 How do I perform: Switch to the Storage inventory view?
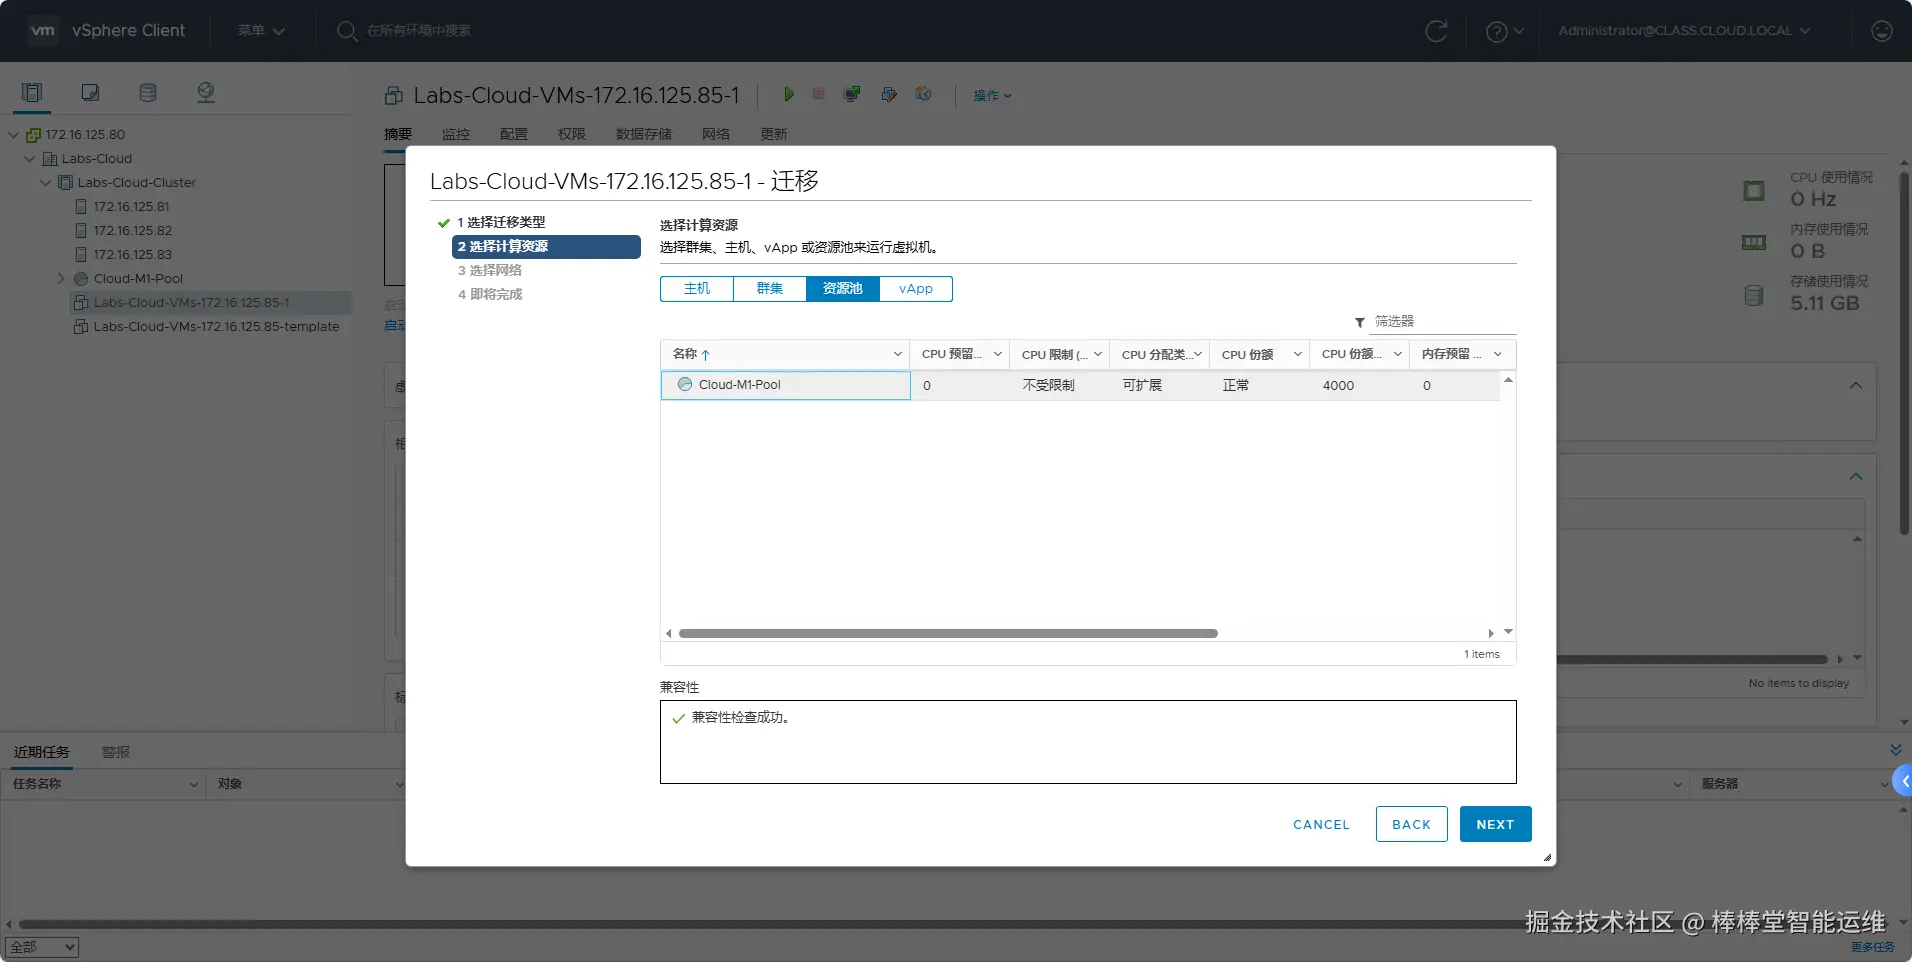(x=148, y=93)
